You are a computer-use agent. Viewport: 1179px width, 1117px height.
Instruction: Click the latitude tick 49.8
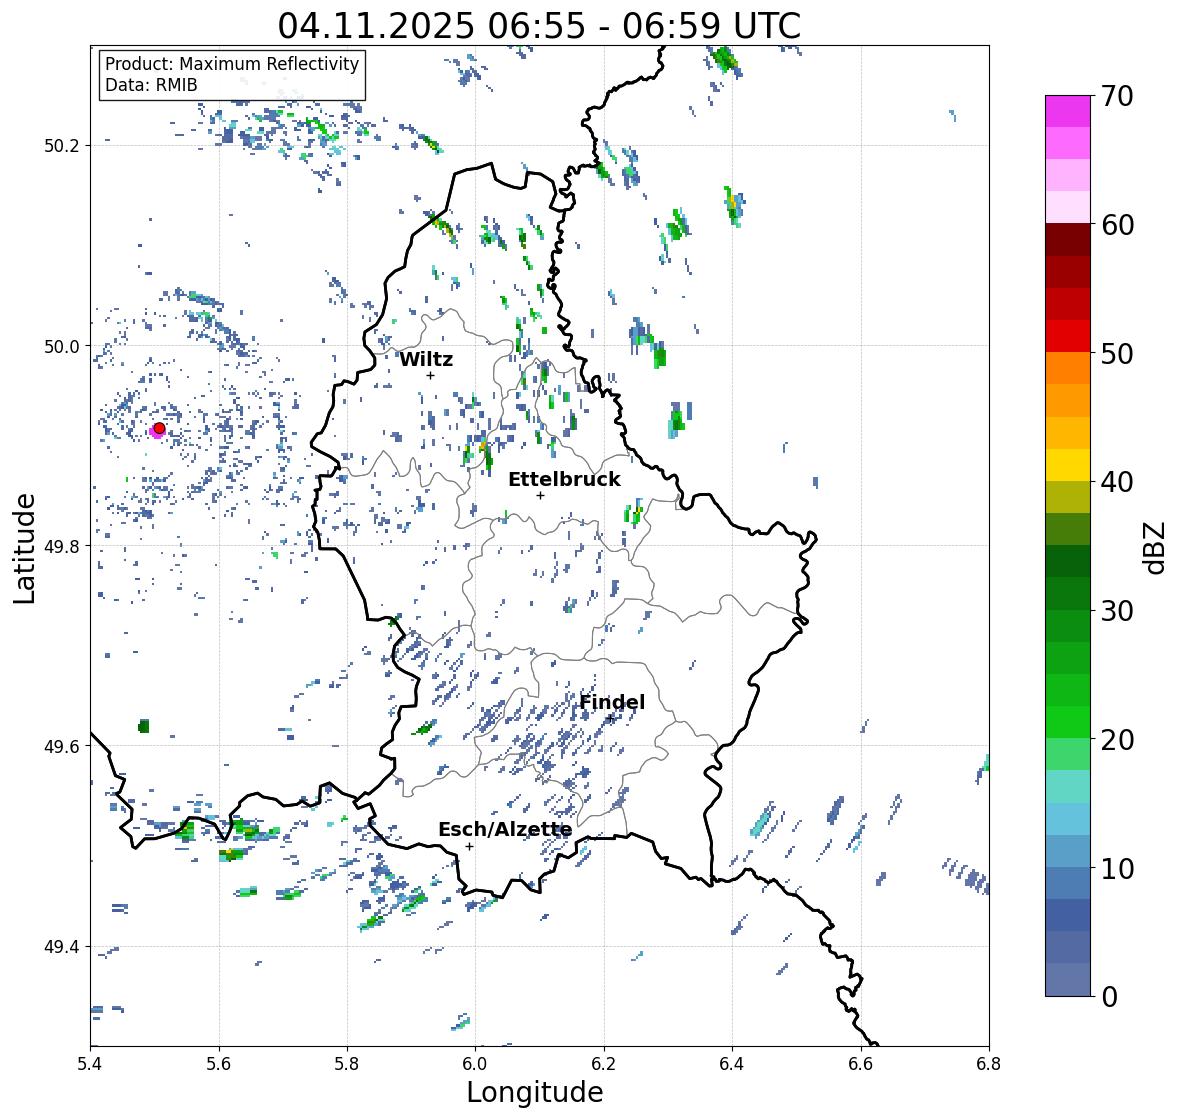[x=62, y=546]
